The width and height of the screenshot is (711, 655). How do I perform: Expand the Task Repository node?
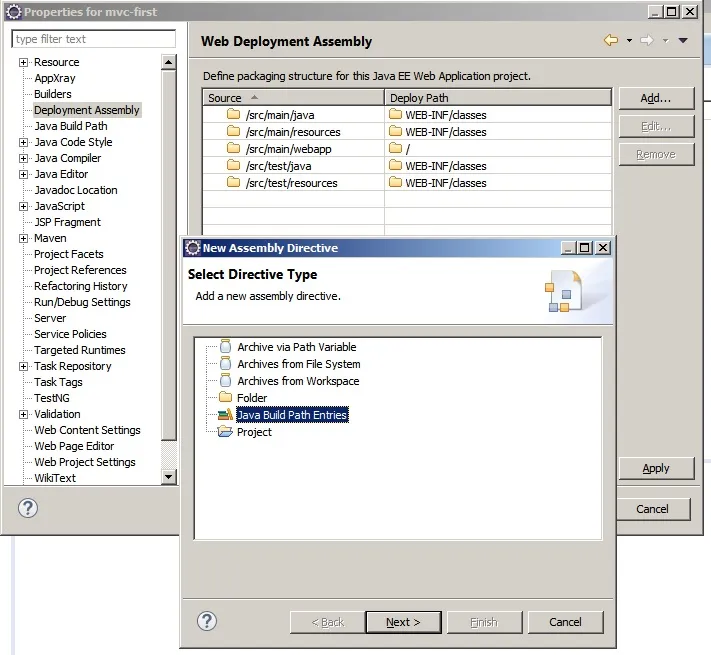tap(23, 366)
